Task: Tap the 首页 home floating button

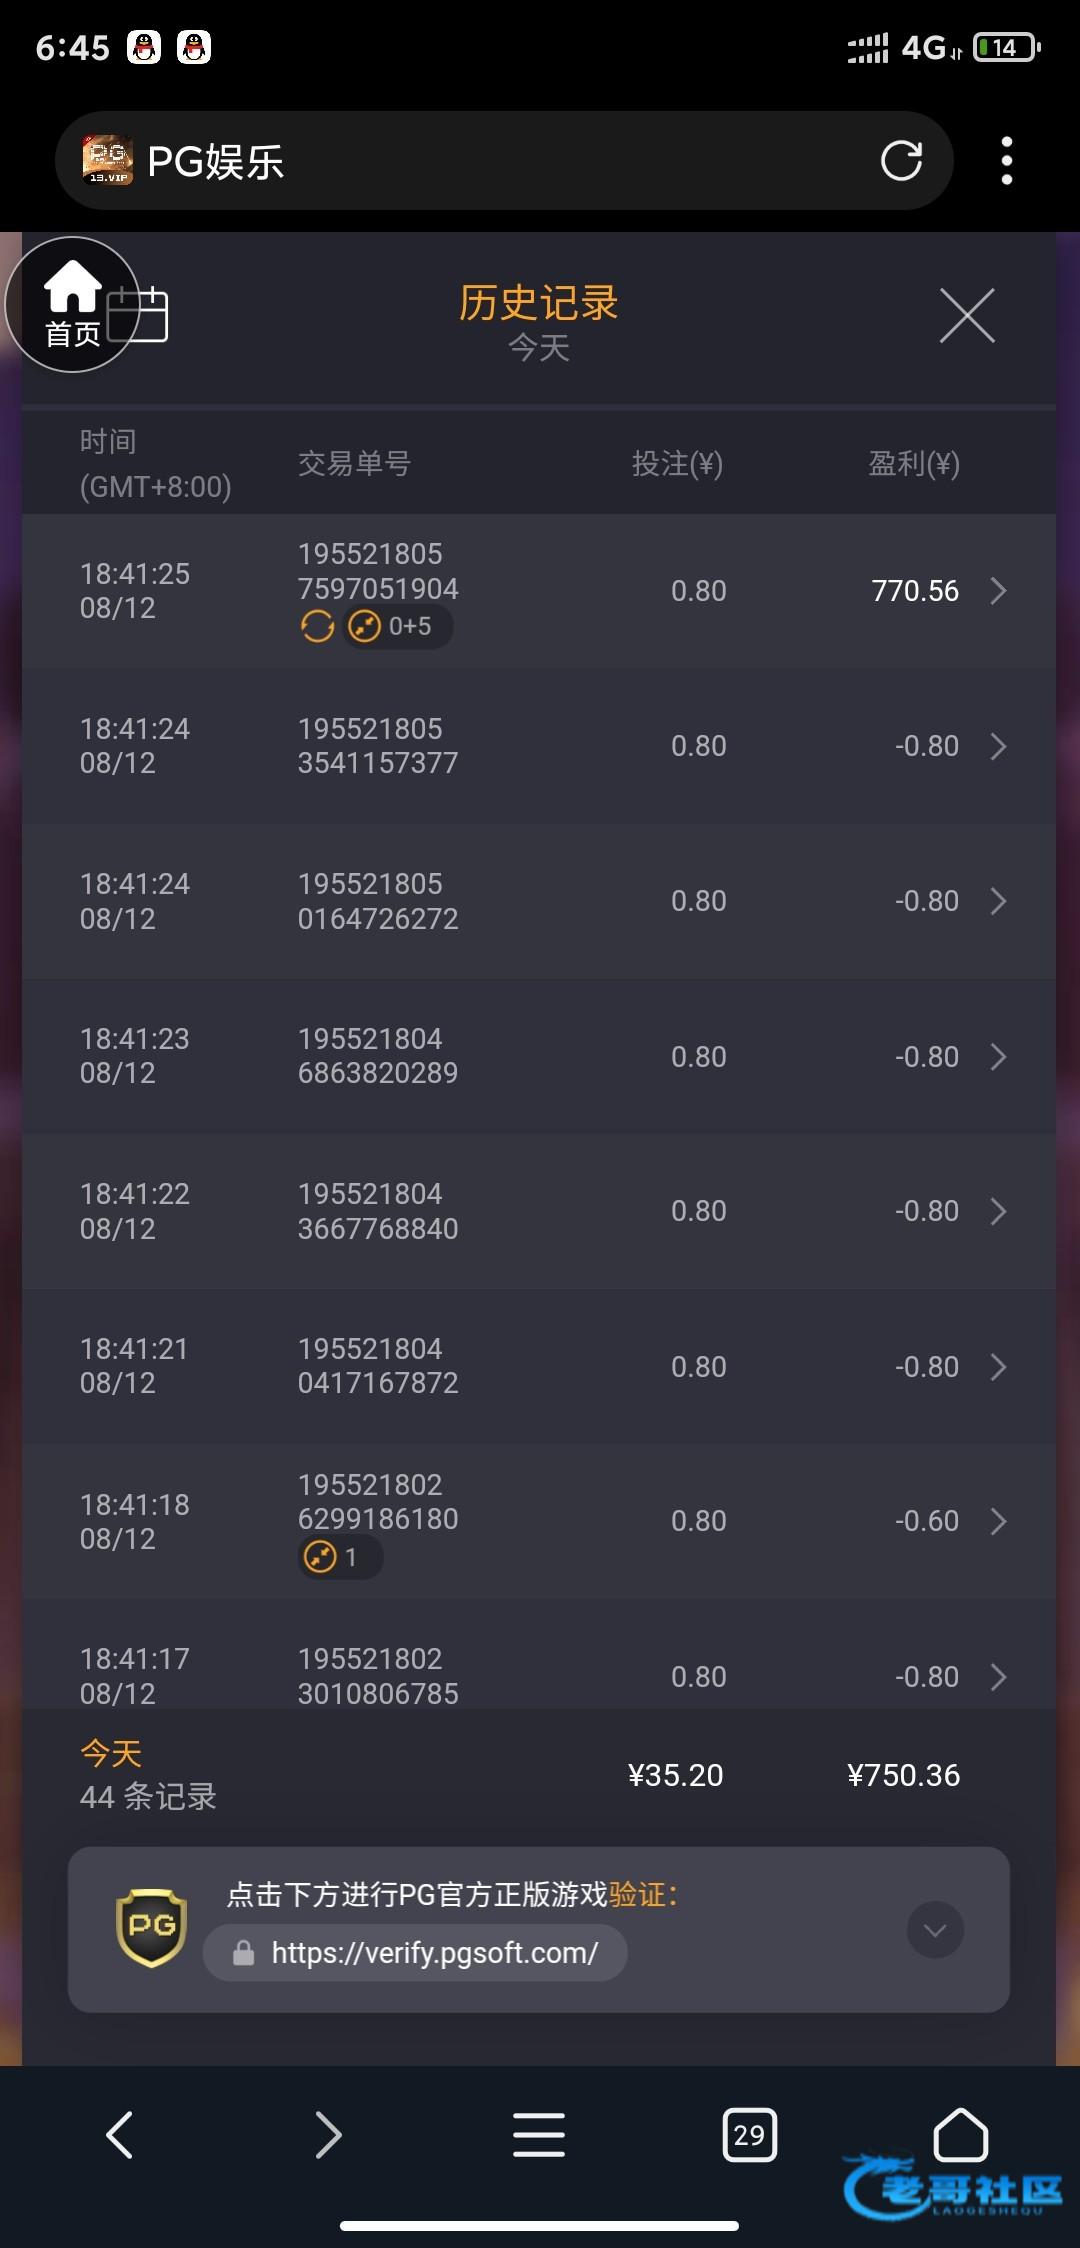Action: coord(72,304)
